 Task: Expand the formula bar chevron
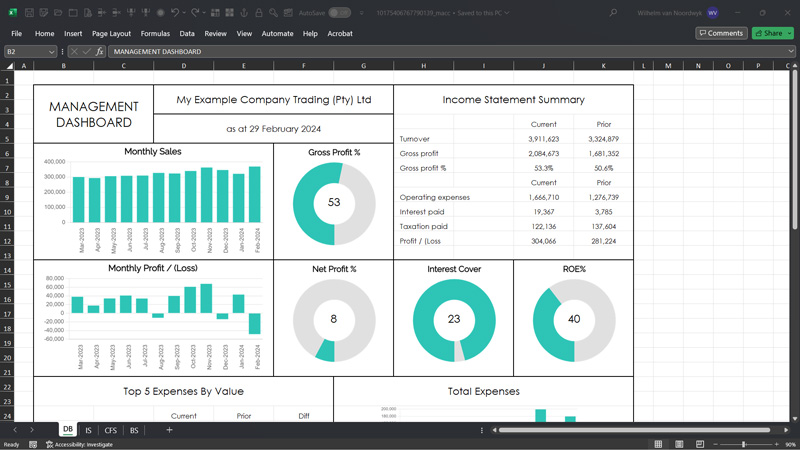click(791, 52)
